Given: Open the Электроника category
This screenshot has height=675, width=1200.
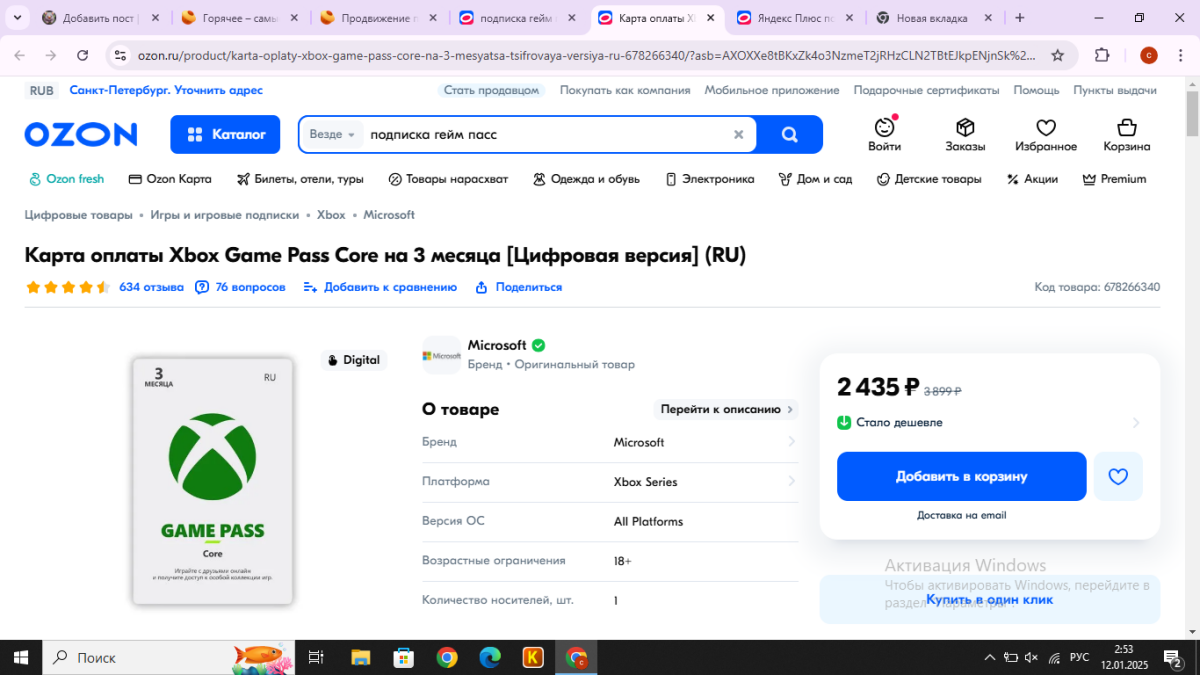Looking at the screenshot, I should point(709,179).
